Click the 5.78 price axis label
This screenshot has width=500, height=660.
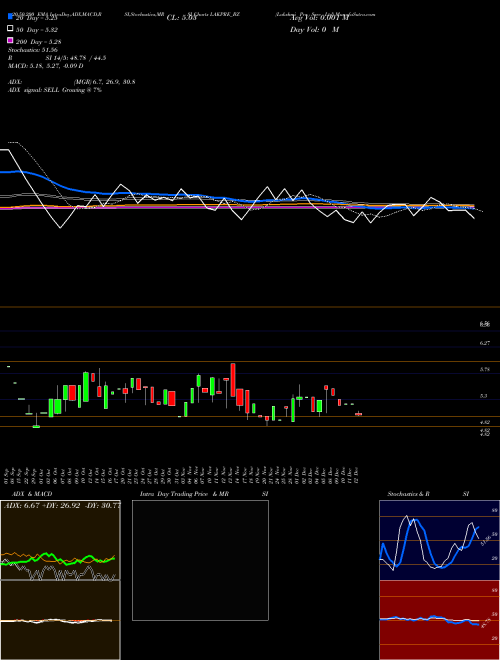[x=484, y=370]
